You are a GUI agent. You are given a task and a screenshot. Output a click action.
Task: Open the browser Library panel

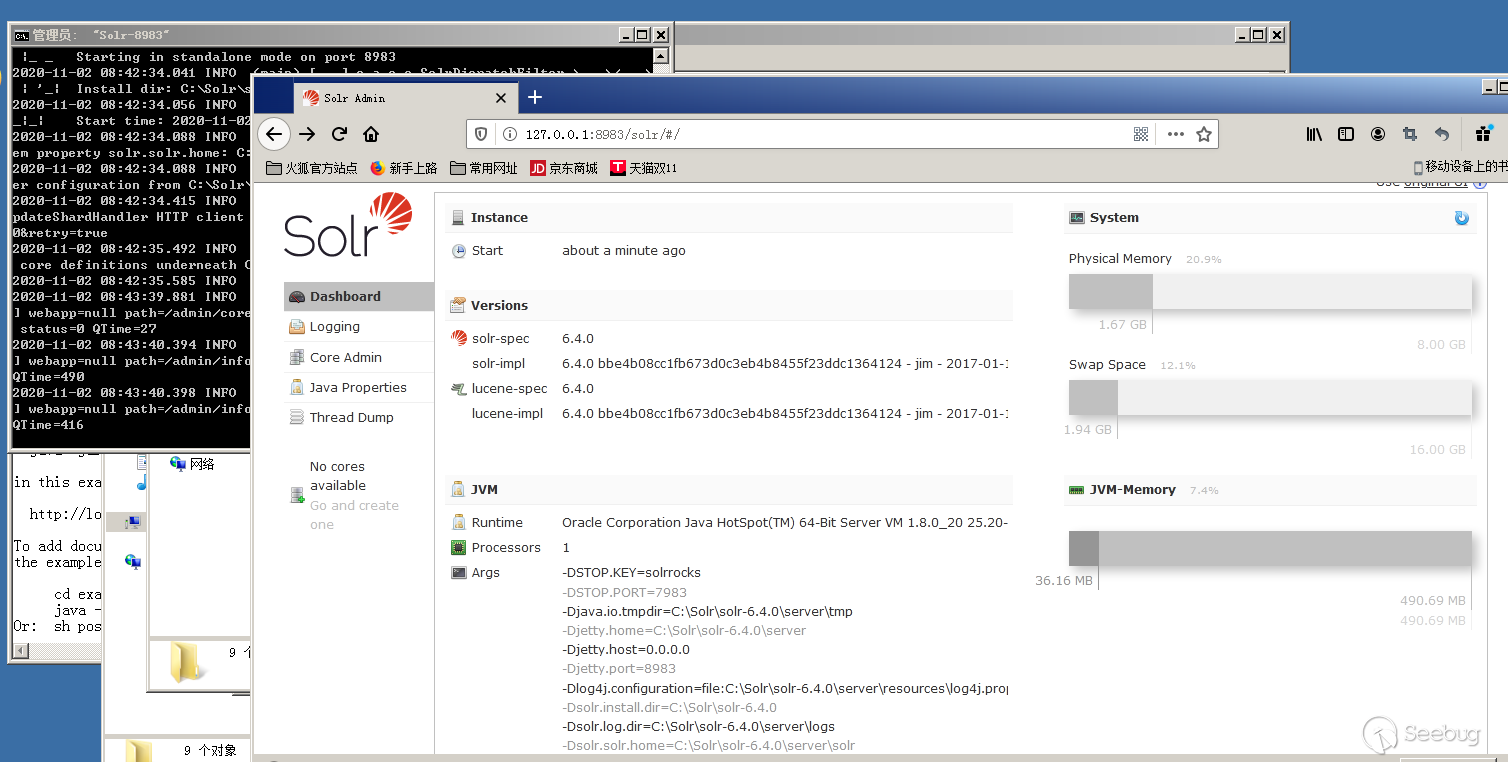[1314, 134]
